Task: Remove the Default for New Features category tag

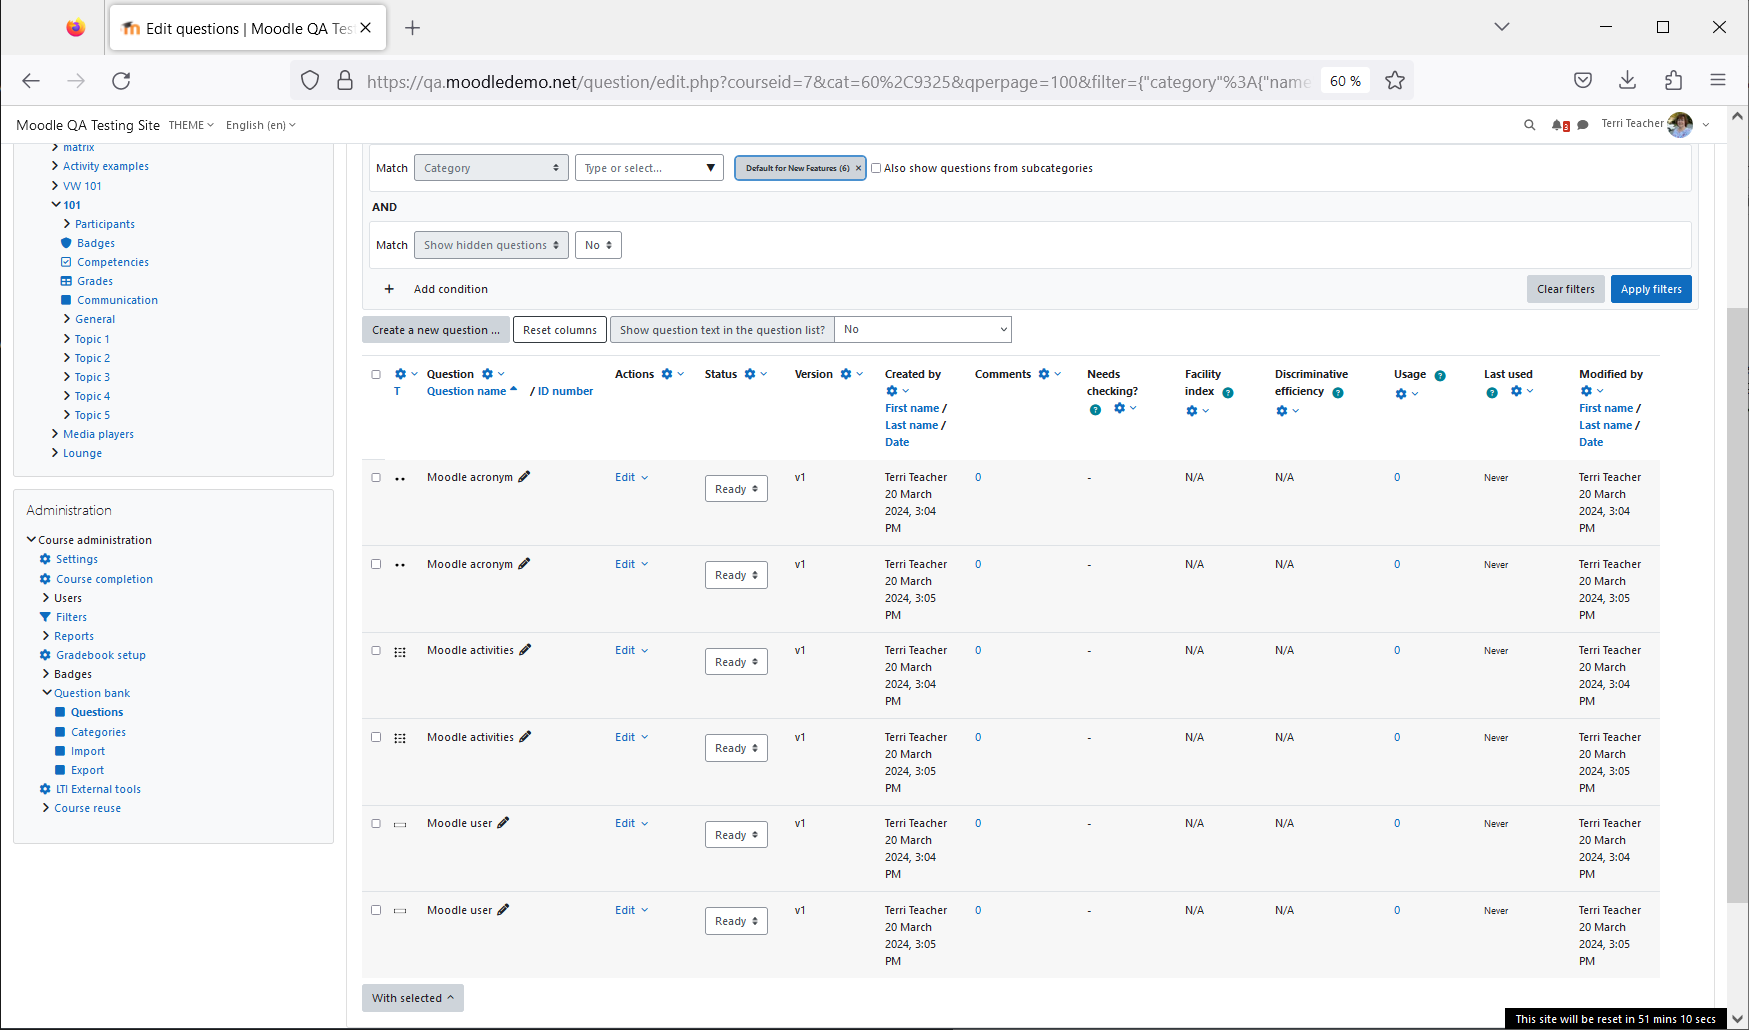Action: 858,168
